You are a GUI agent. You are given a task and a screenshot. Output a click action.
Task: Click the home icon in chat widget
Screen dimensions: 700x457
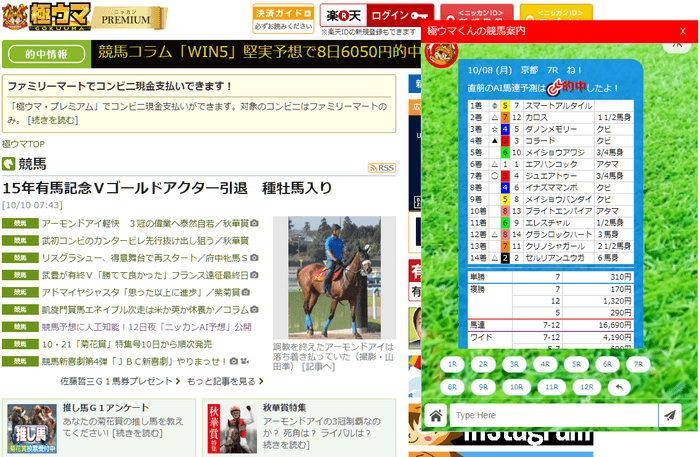coord(436,416)
